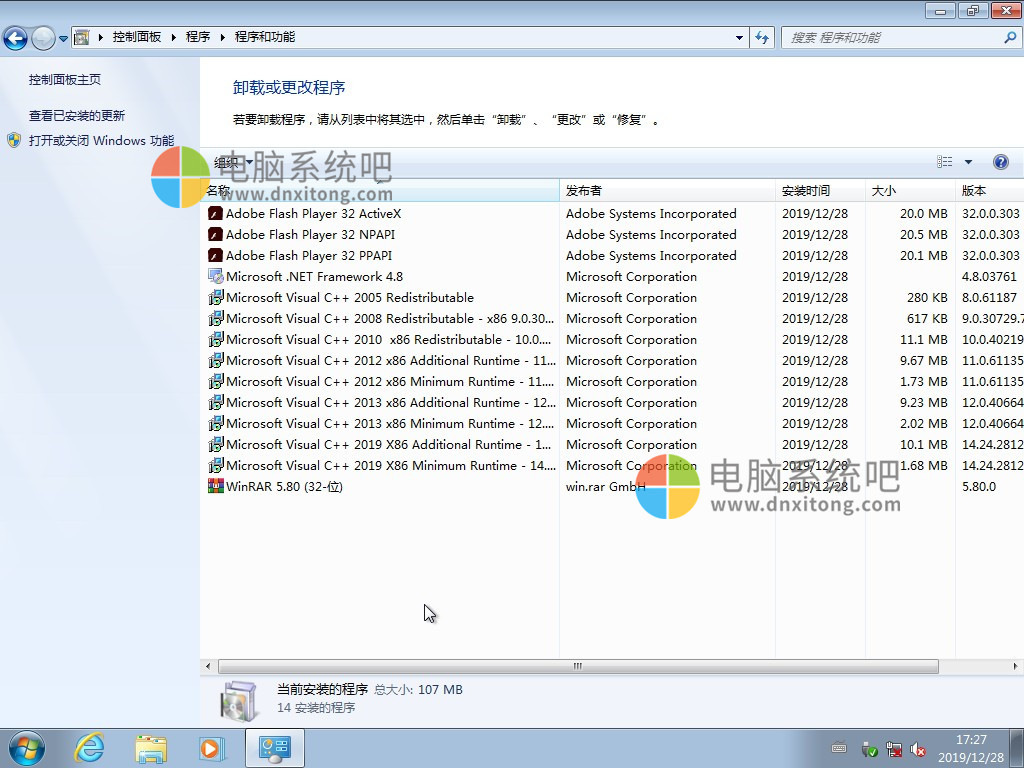Click the WinRAR 5.80 program icon

coord(215,487)
